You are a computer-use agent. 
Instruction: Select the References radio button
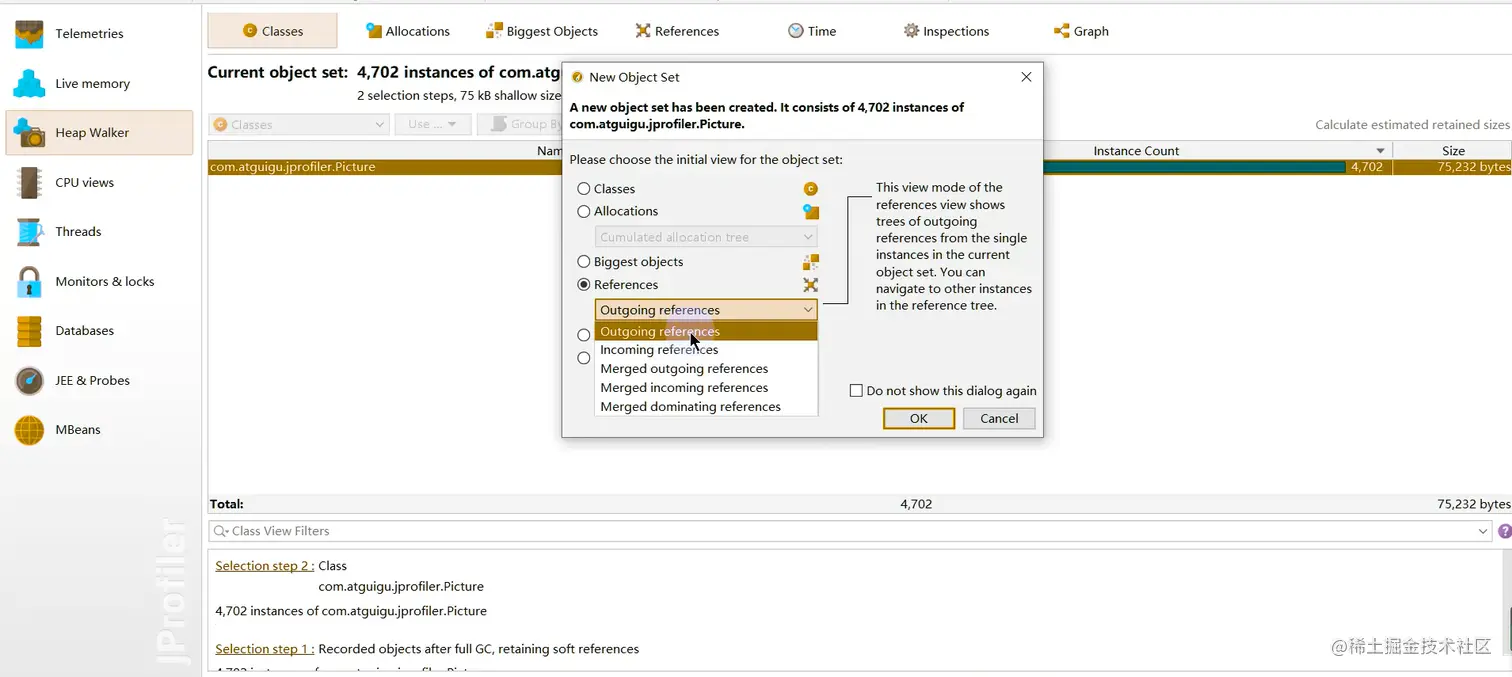pyautogui.click(x=584, y=285)
